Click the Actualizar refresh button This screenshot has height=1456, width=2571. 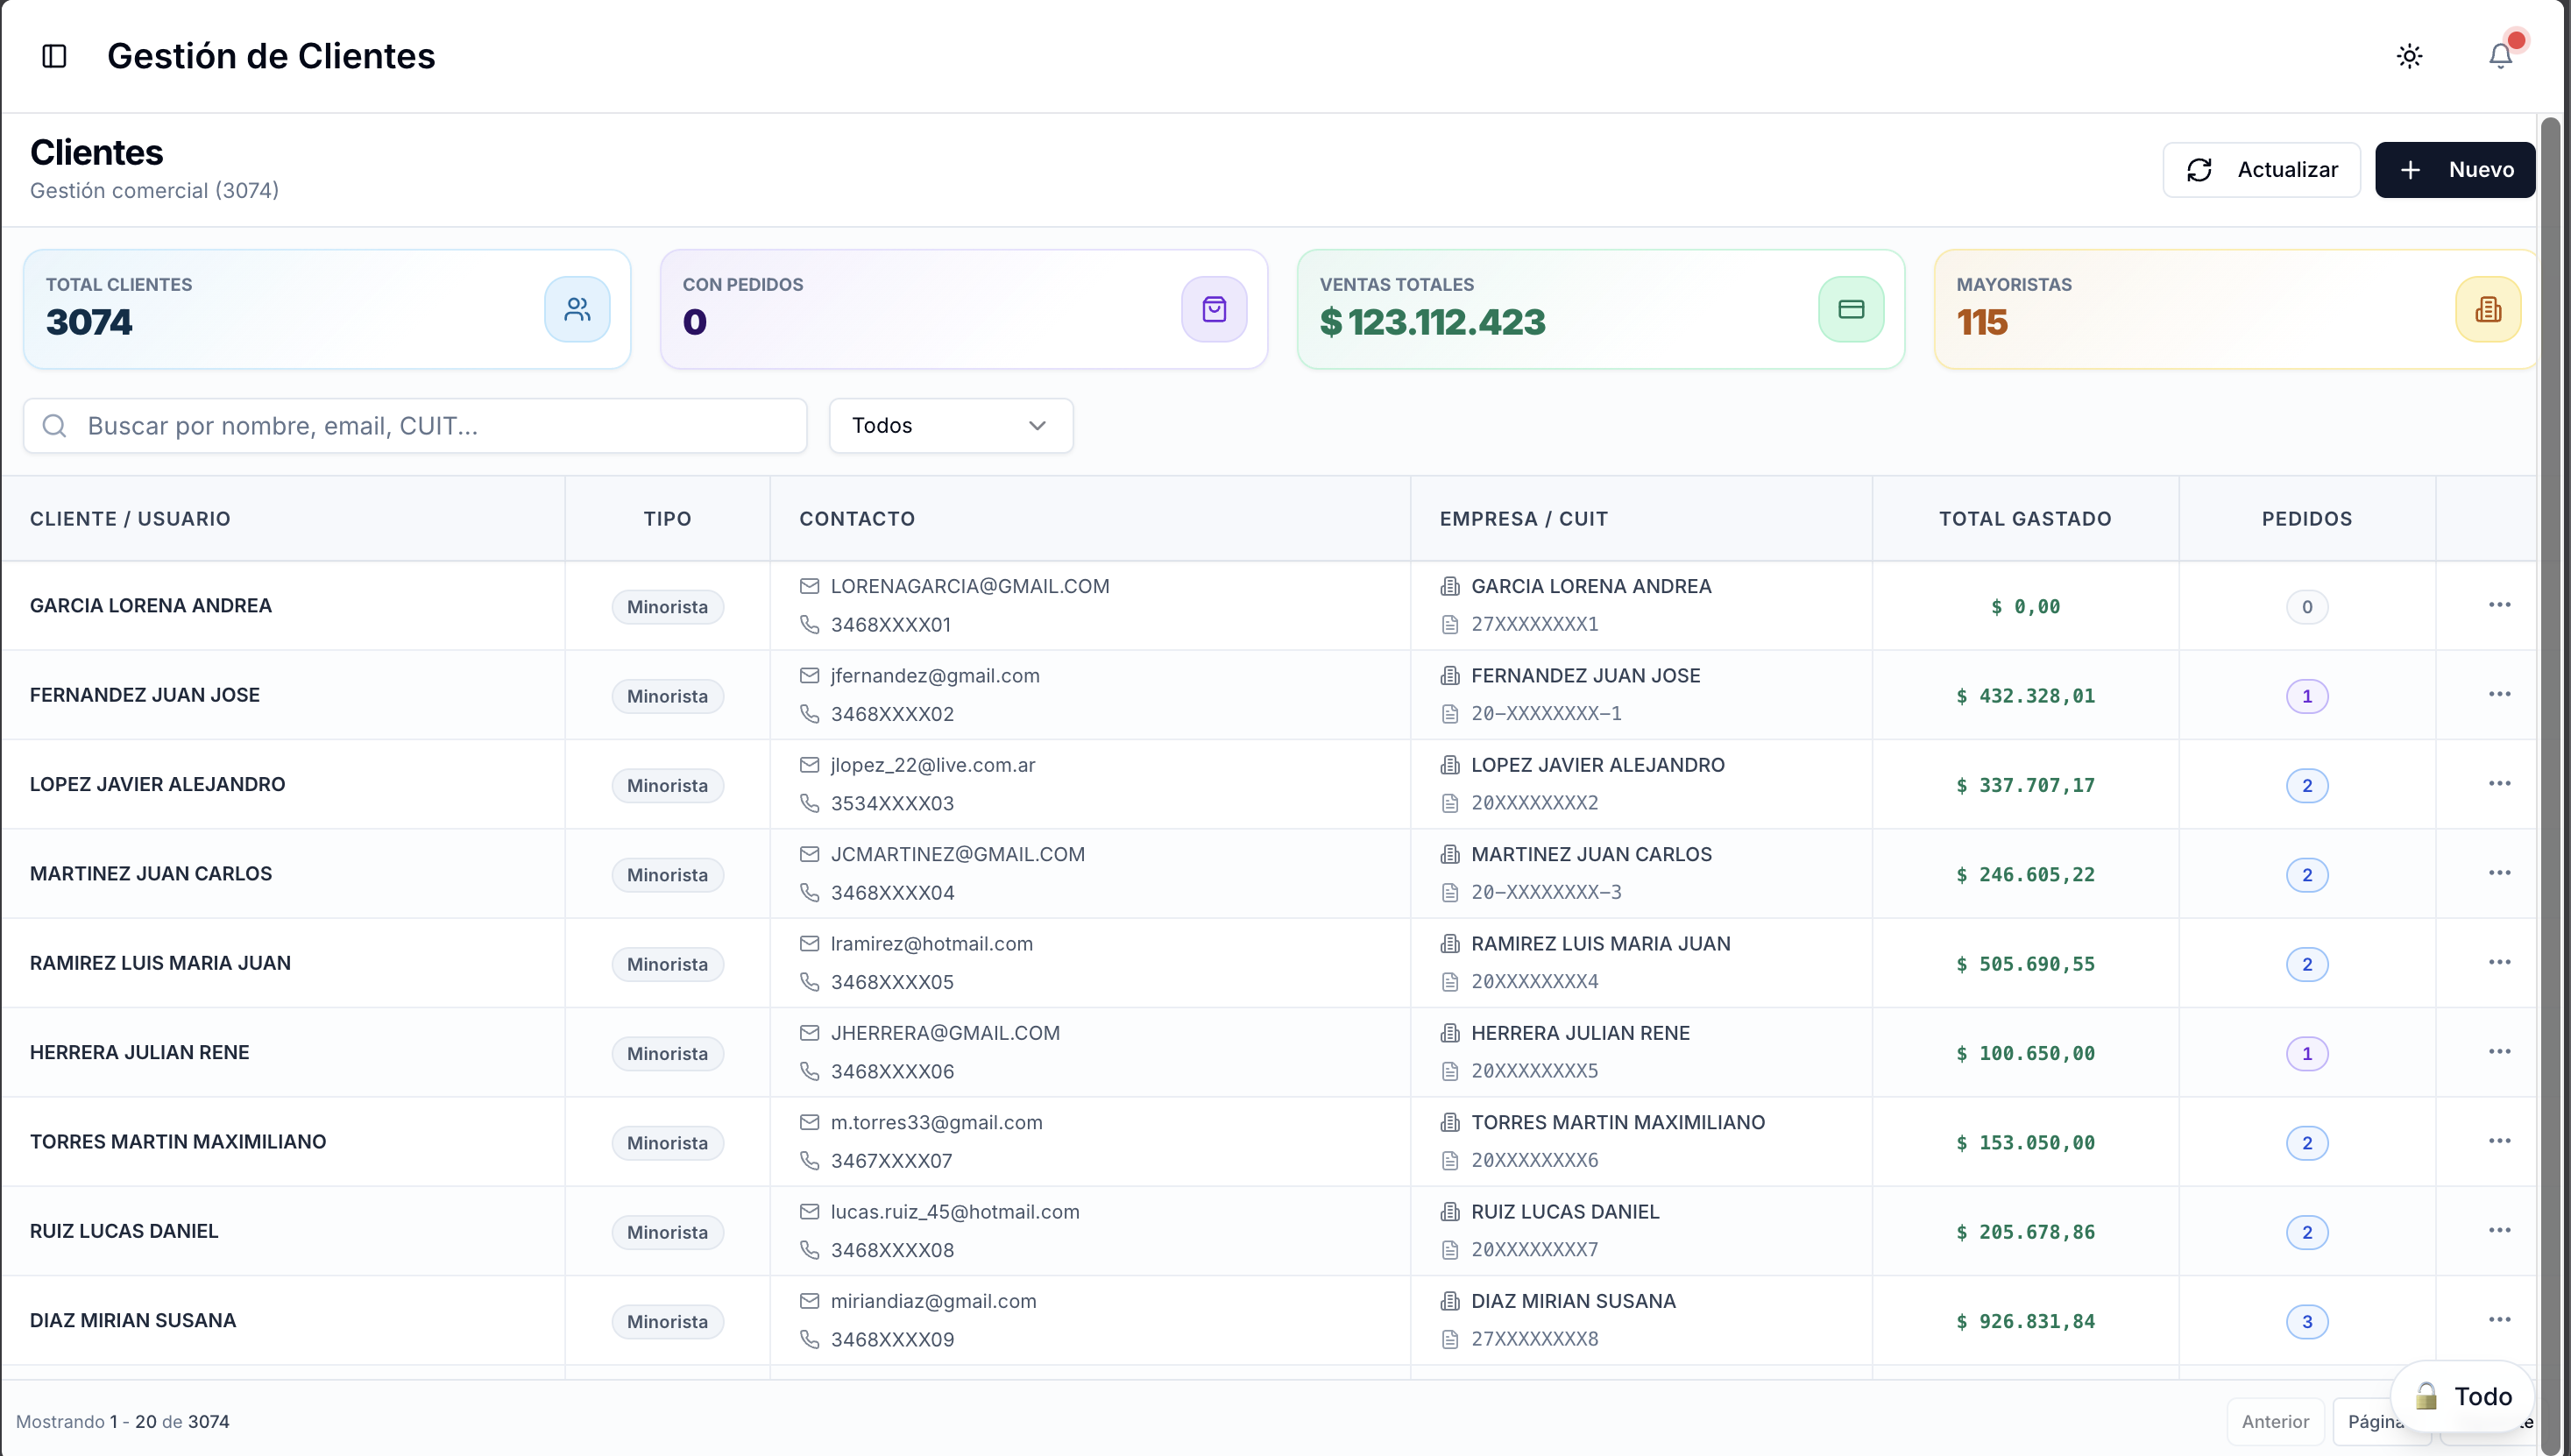pyautogui.click(x=2261, y=170)
